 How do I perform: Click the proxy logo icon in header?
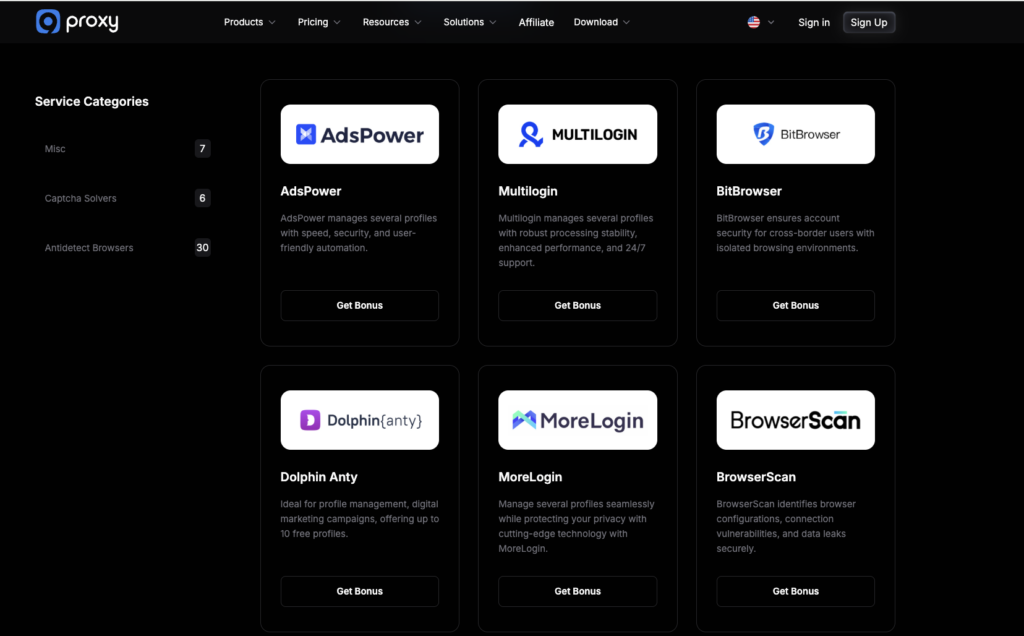48,22
